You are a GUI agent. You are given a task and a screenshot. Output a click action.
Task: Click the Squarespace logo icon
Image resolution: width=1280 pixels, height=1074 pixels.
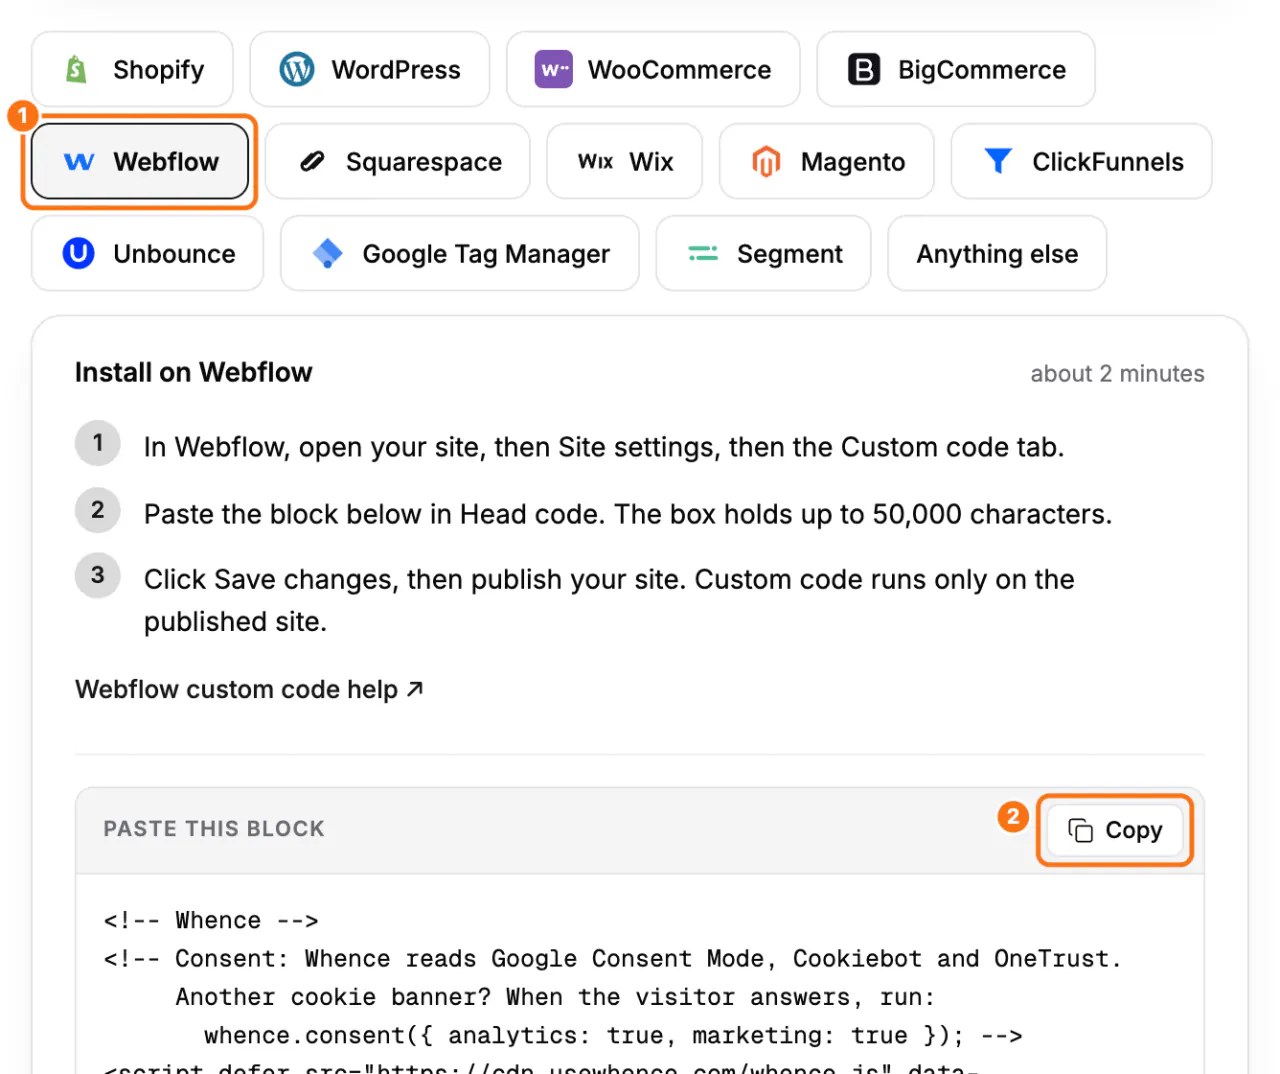tap(312, 161)
